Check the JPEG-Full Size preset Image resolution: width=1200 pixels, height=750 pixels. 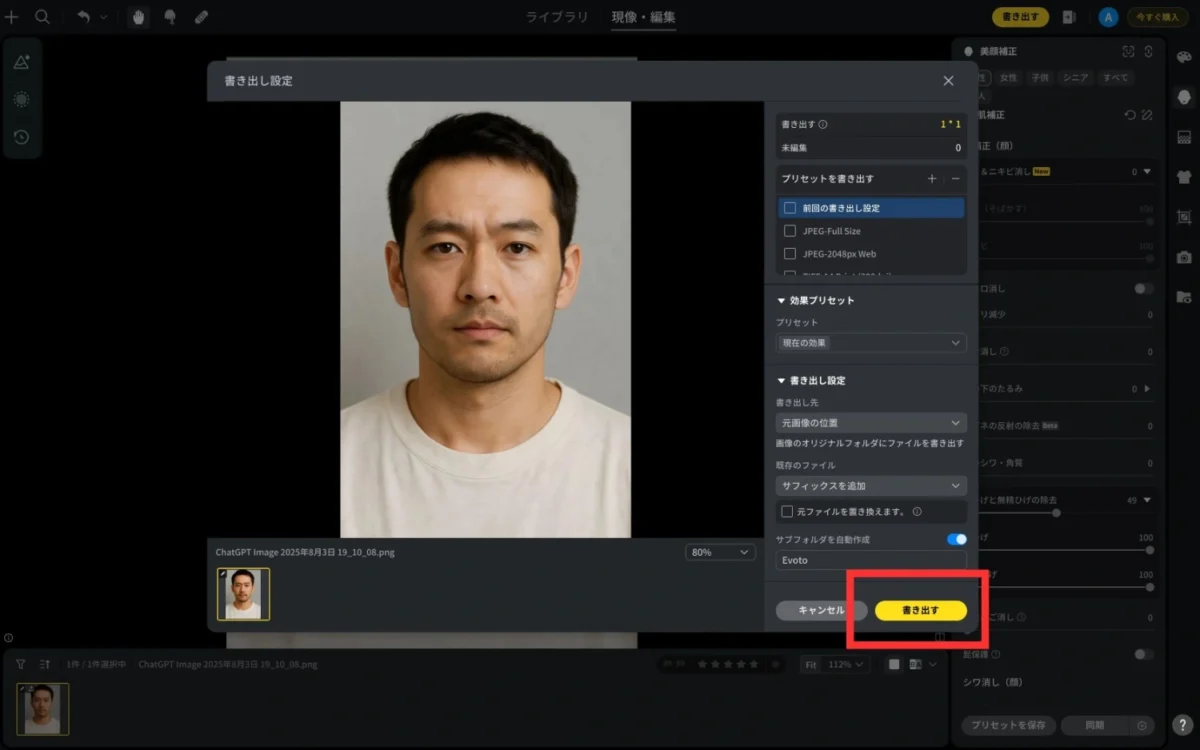[x=790, y=231]
